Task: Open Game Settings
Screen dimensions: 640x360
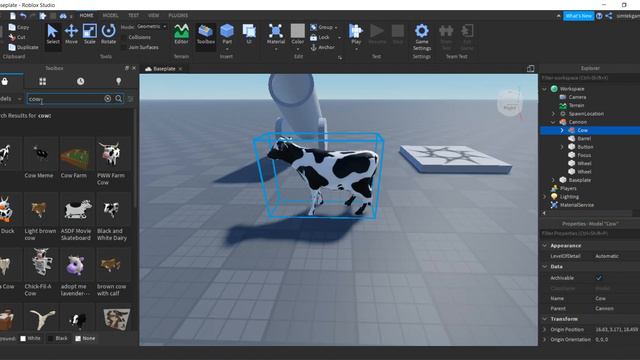Action: [x=422, y=37]
